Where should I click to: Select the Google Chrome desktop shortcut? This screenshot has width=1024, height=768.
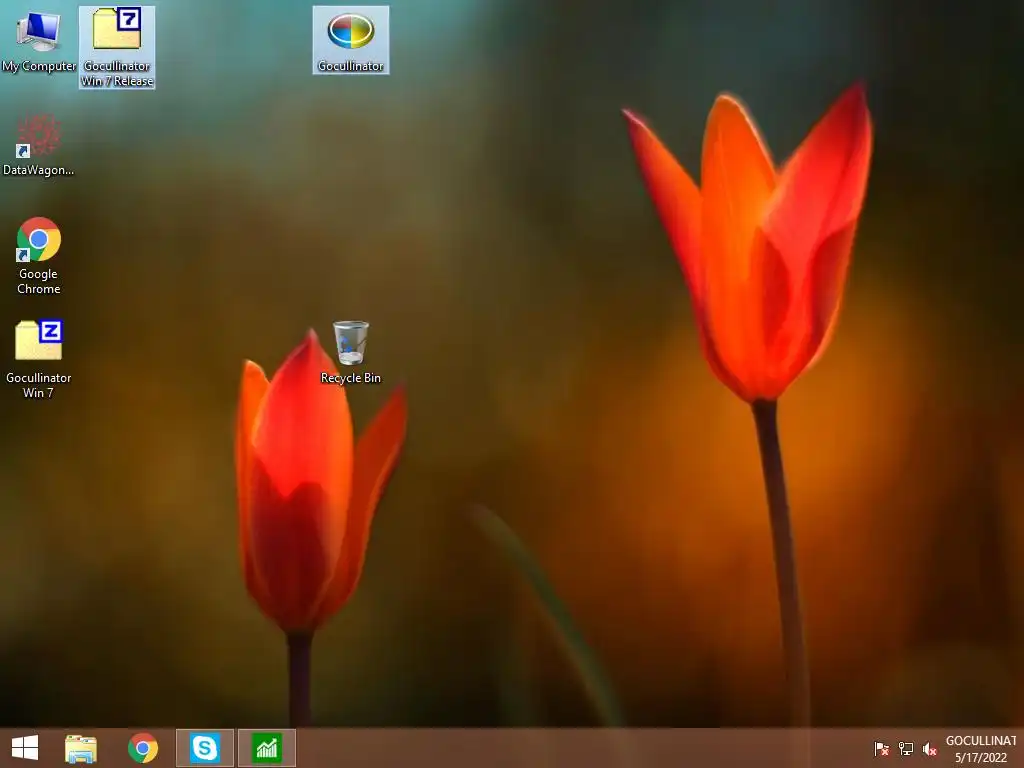click(39, 255)
